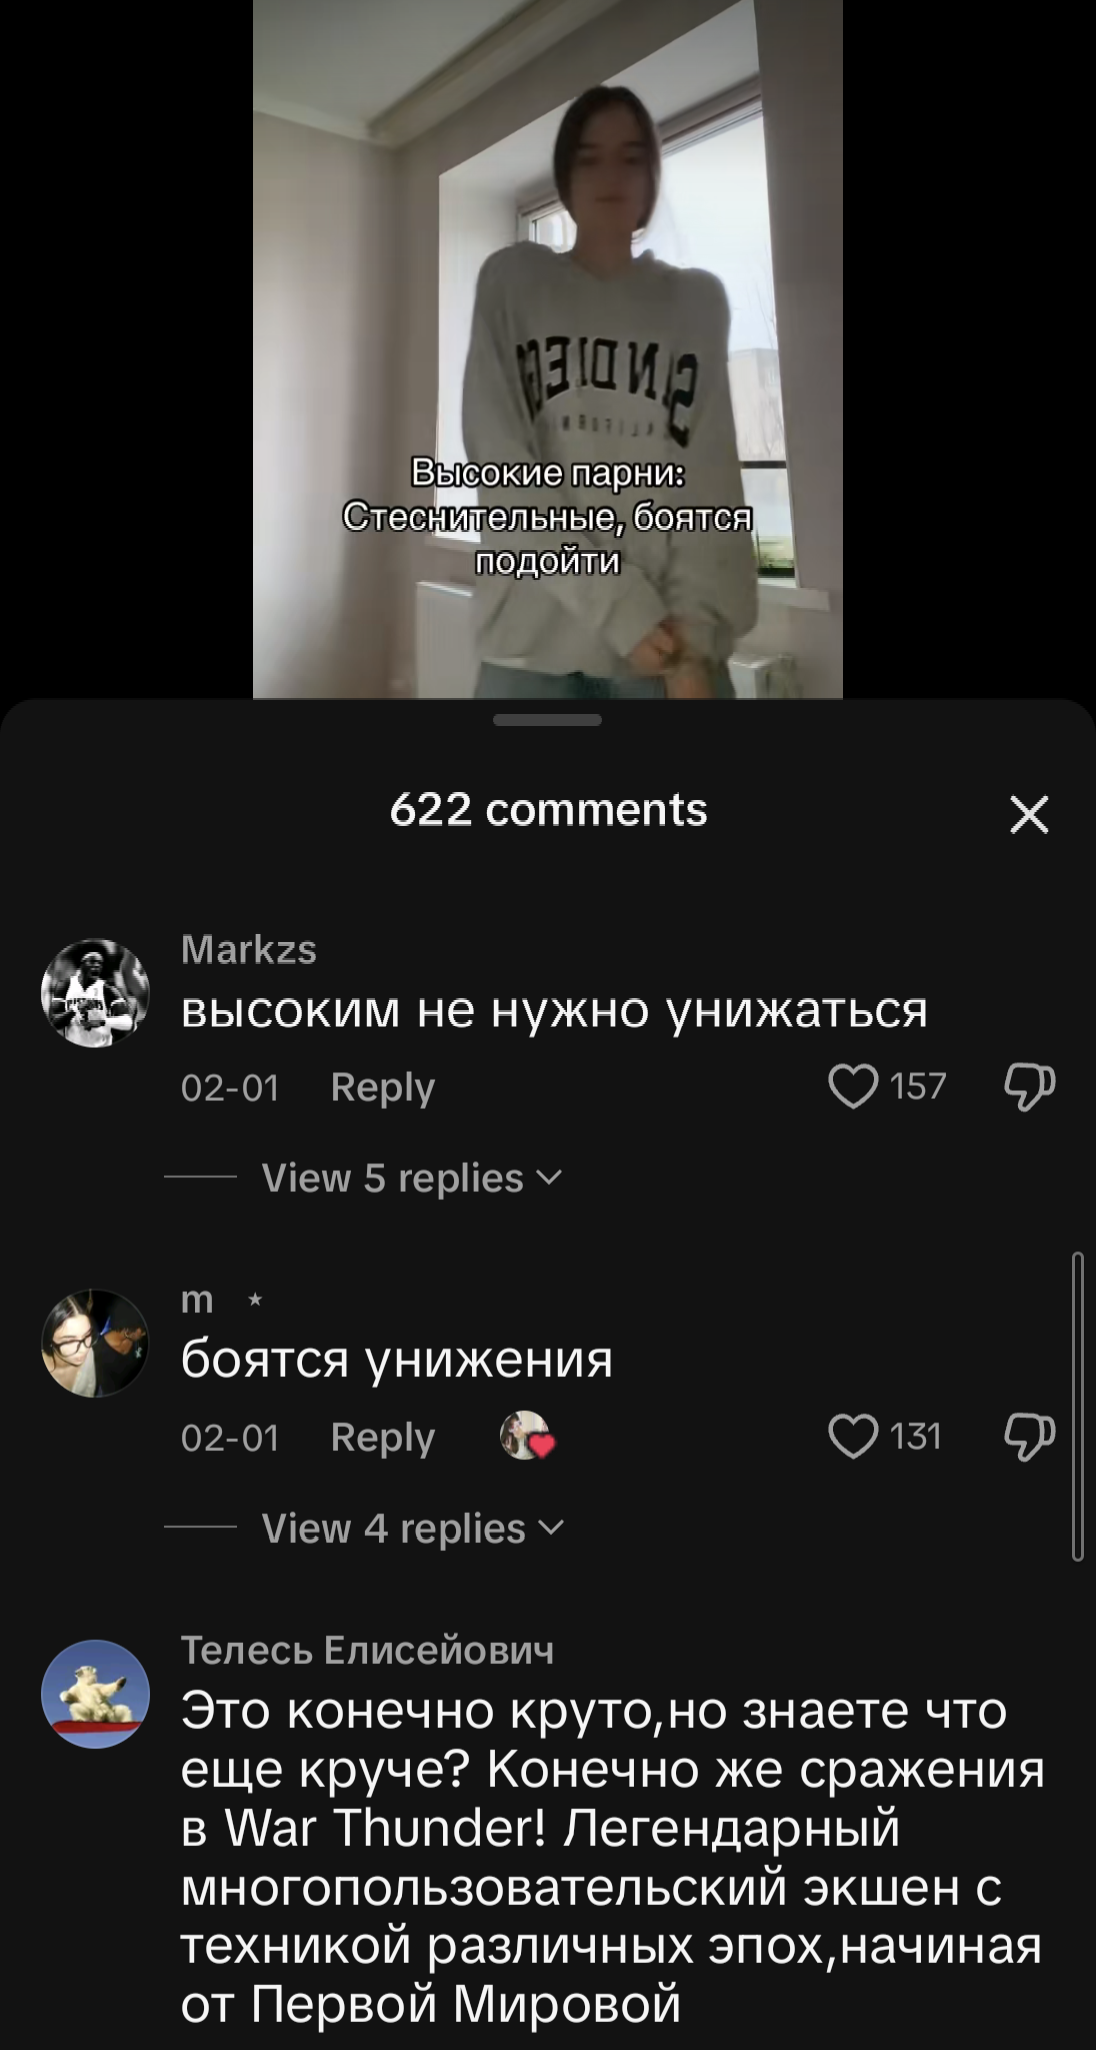Reply to Markzs's comment
Image resolution: width=1096 pixels, height=2050 pixels.
pyautogui.click(x=383, y=1088)
